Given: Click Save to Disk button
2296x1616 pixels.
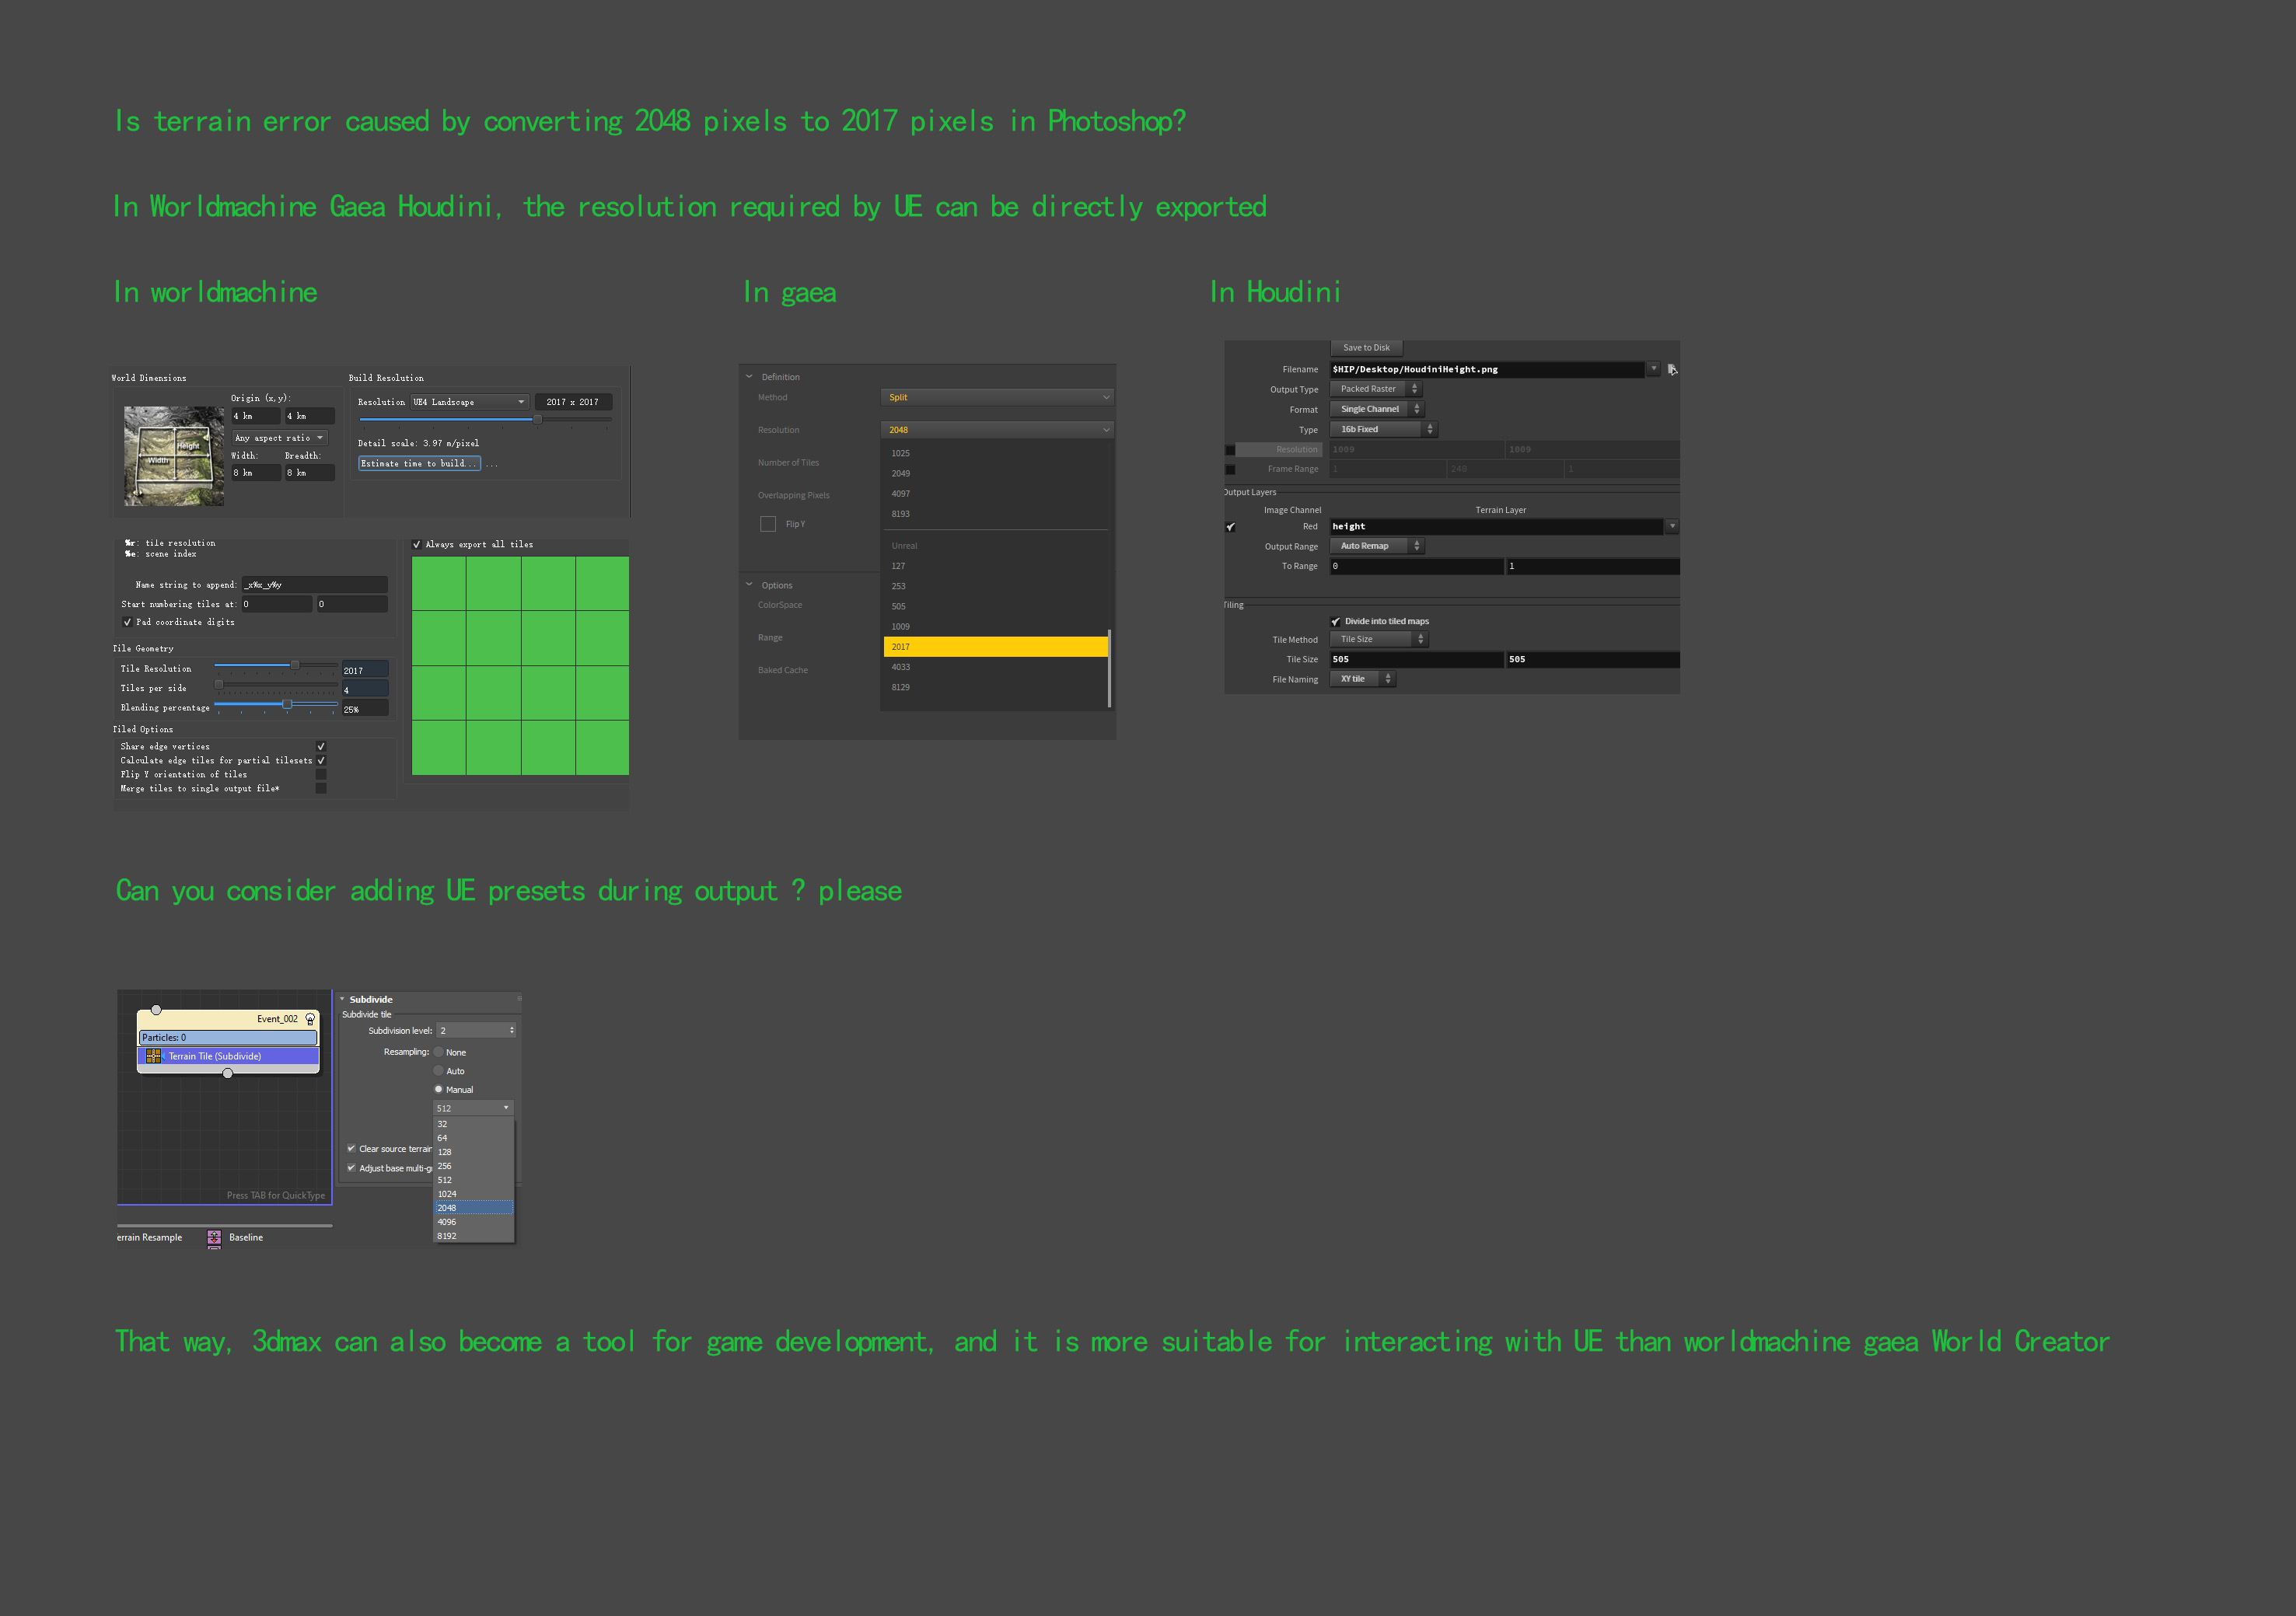Looking at the screenshot, I should [1367, 348].
